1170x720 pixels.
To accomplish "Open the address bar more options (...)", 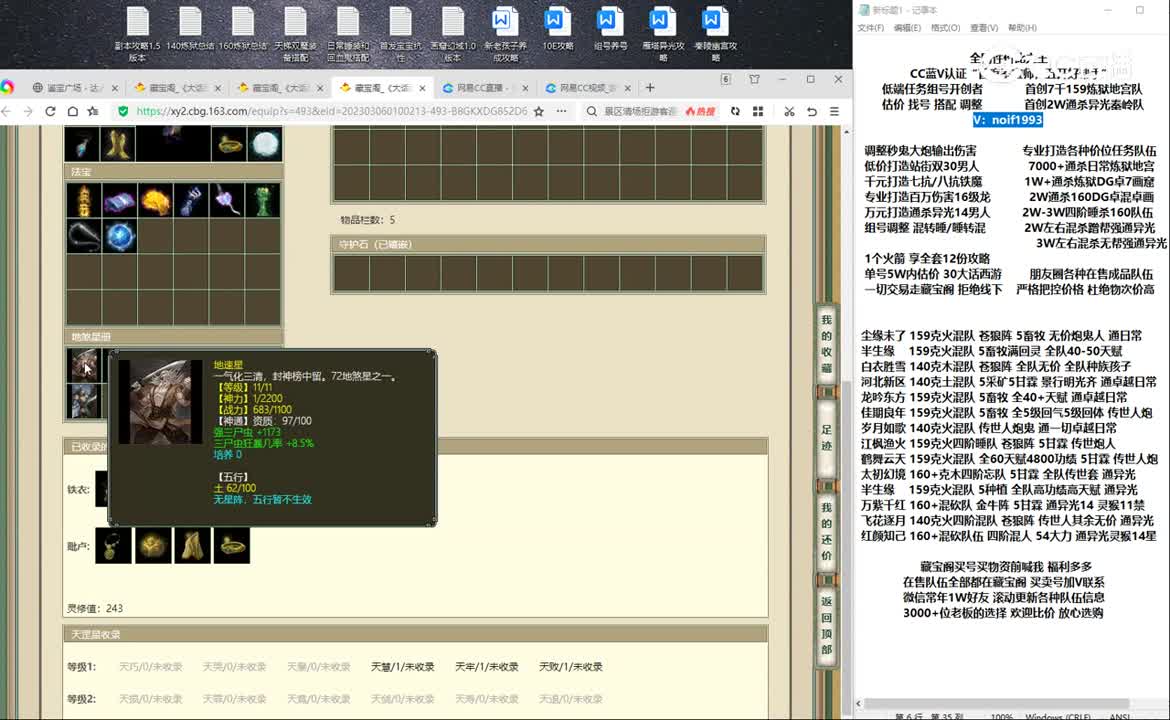I will (561, 111).
